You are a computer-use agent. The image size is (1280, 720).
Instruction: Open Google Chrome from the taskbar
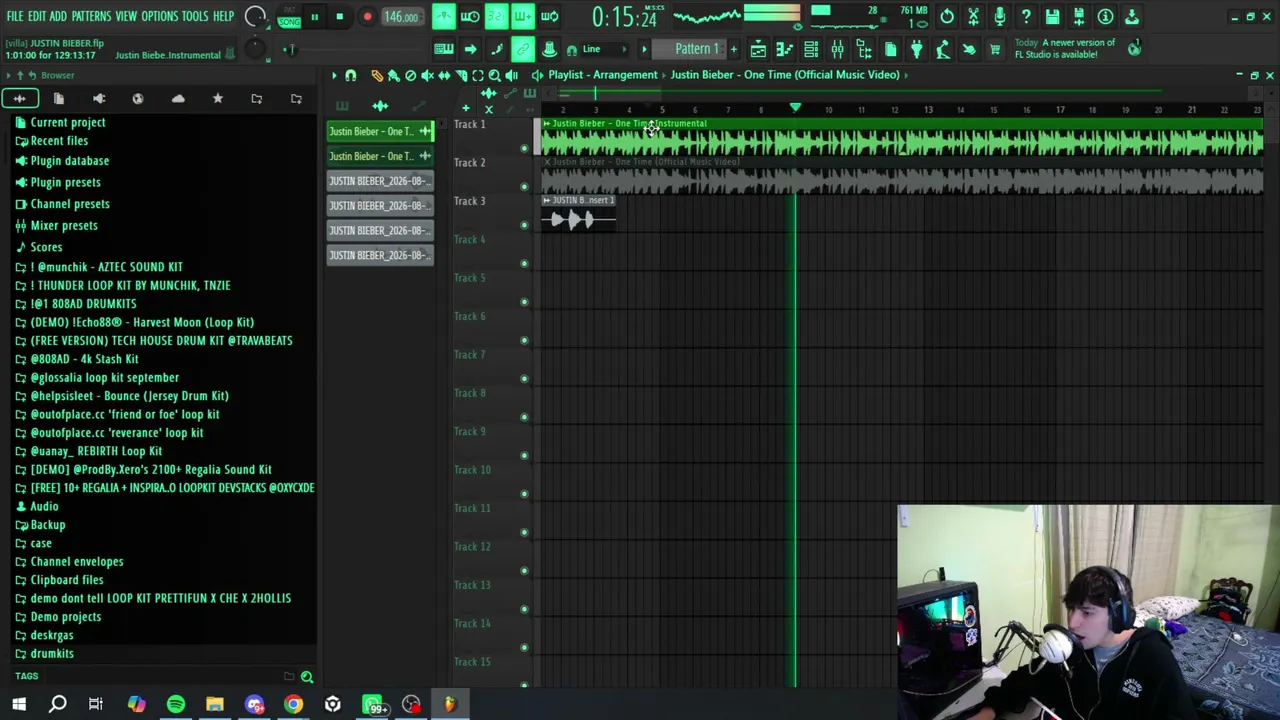293,705
